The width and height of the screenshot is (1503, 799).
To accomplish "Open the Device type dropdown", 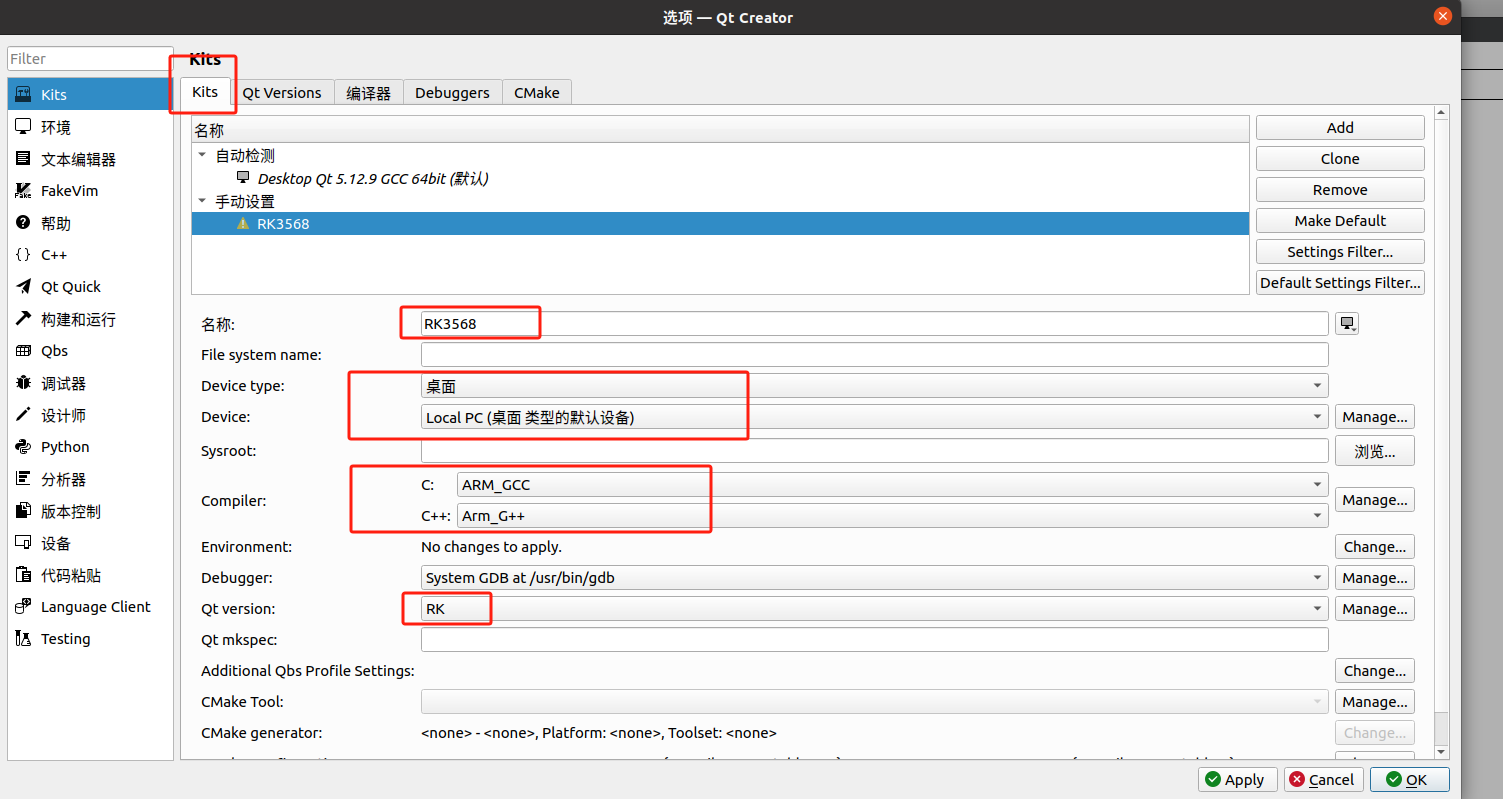I will click(x=874, y=386).
